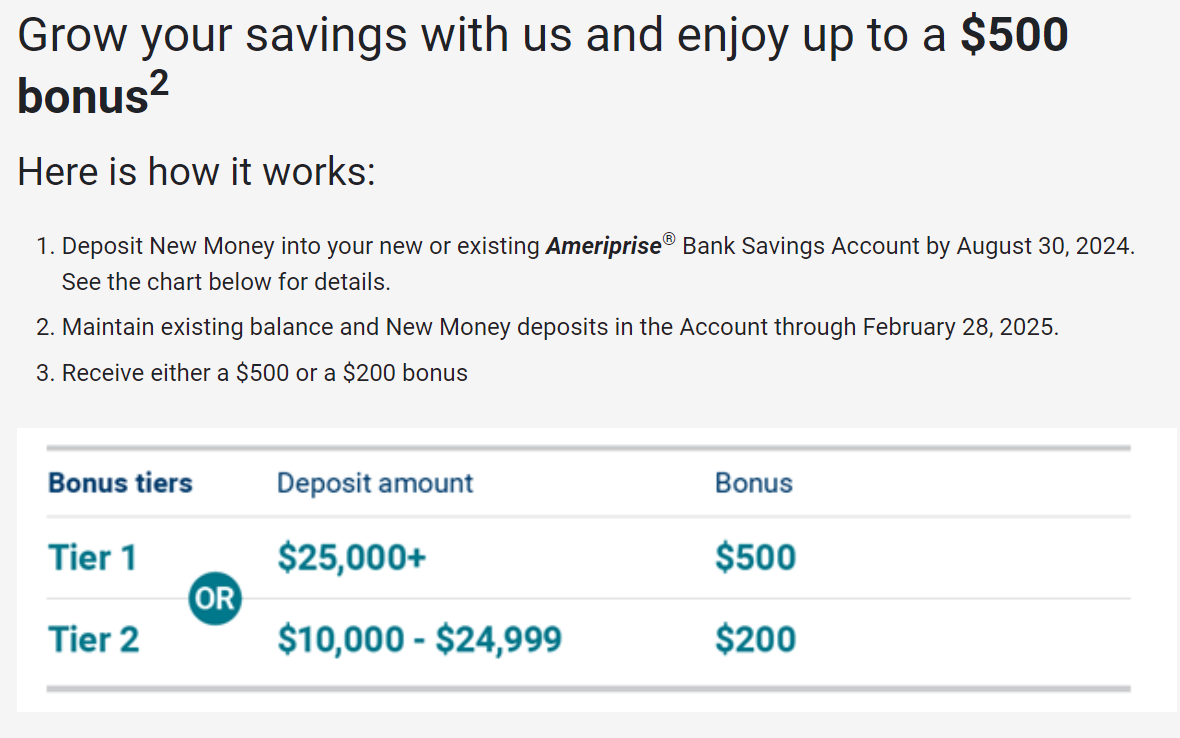This screenshot has width=1180, height=738.
Task: Click the registered trademark symbol after Ameriprise
Action: [x=669, y=239]
